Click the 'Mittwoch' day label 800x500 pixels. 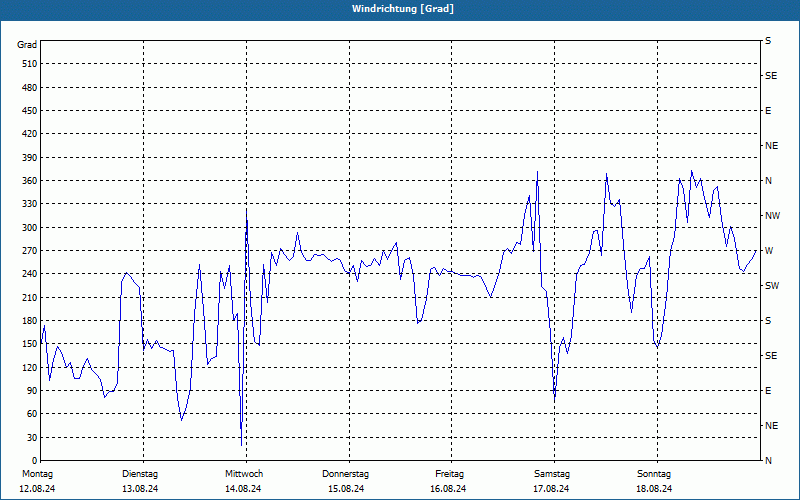coord(244,474)
